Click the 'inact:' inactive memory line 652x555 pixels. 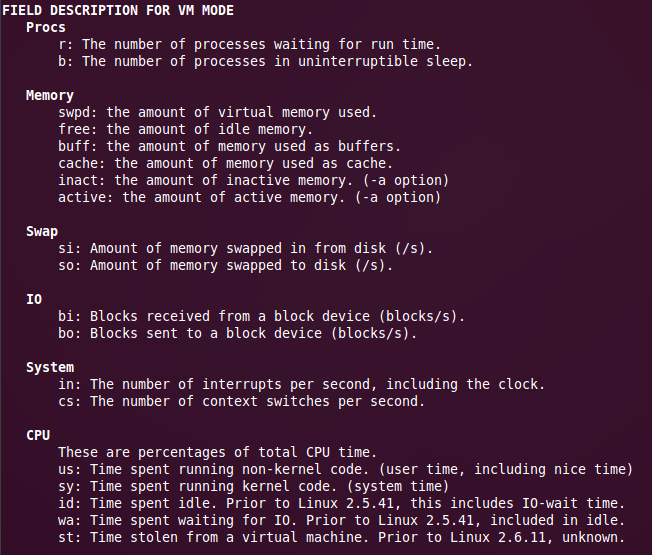coord(253,180)
